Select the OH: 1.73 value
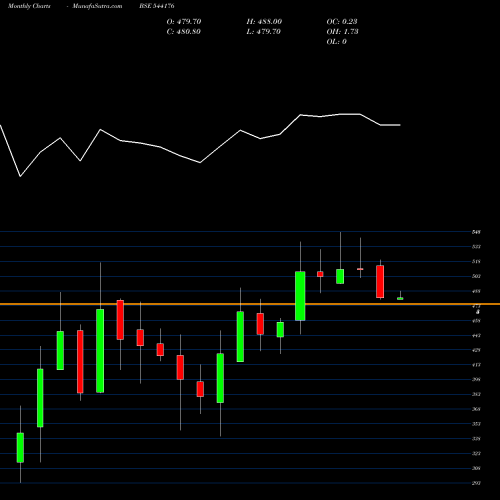 click(x=342, y=31)
